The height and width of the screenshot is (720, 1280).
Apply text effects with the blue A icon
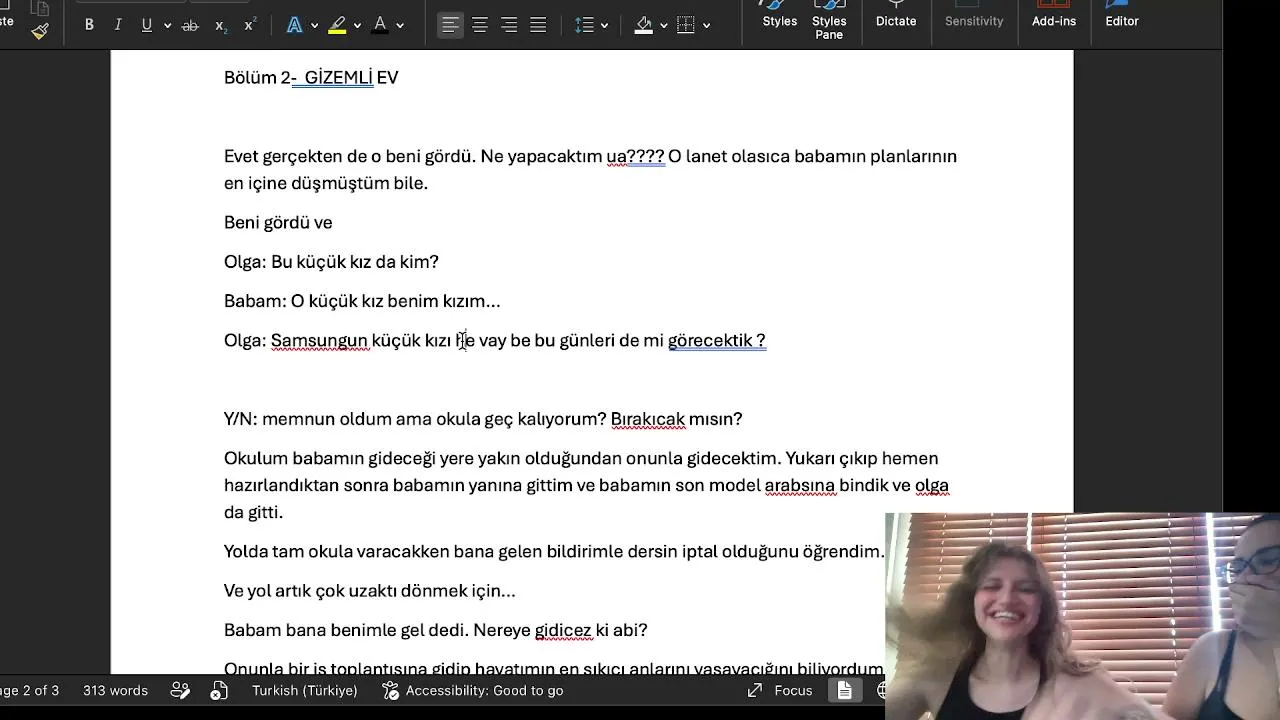pyautogui.click(x=294, y=25)
